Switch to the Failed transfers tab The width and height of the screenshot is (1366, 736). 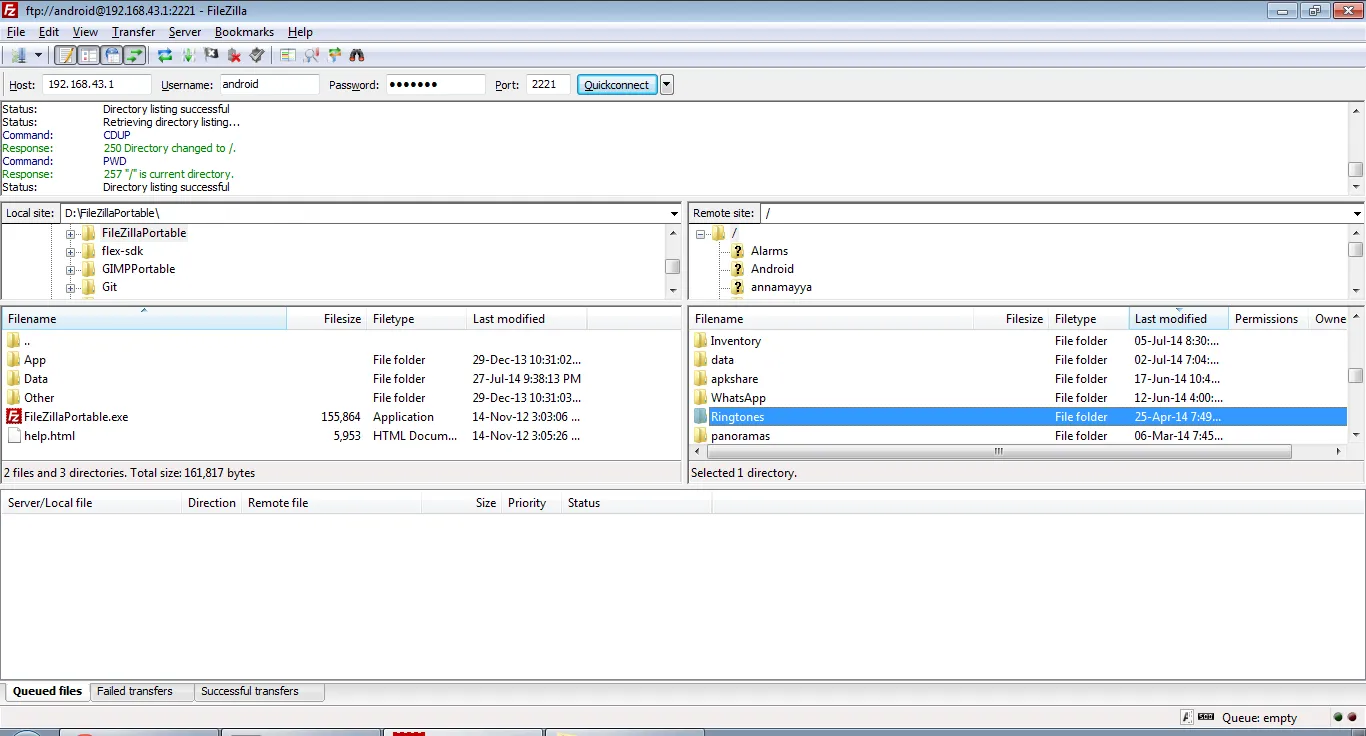(x=140, y=691)
